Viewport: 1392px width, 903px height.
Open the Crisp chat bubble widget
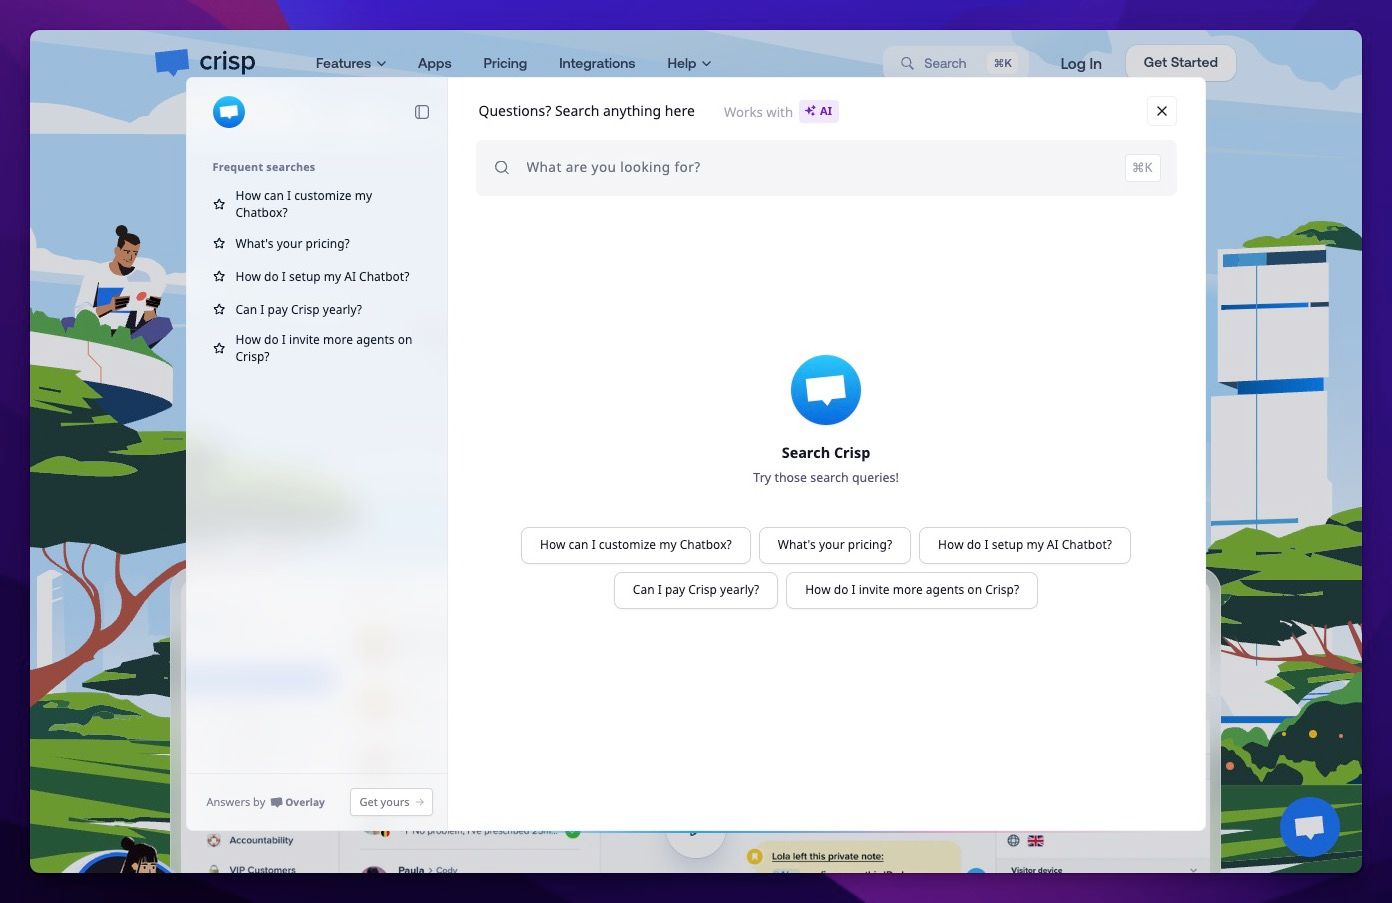pyautogui.click(x=1310, y=827)
